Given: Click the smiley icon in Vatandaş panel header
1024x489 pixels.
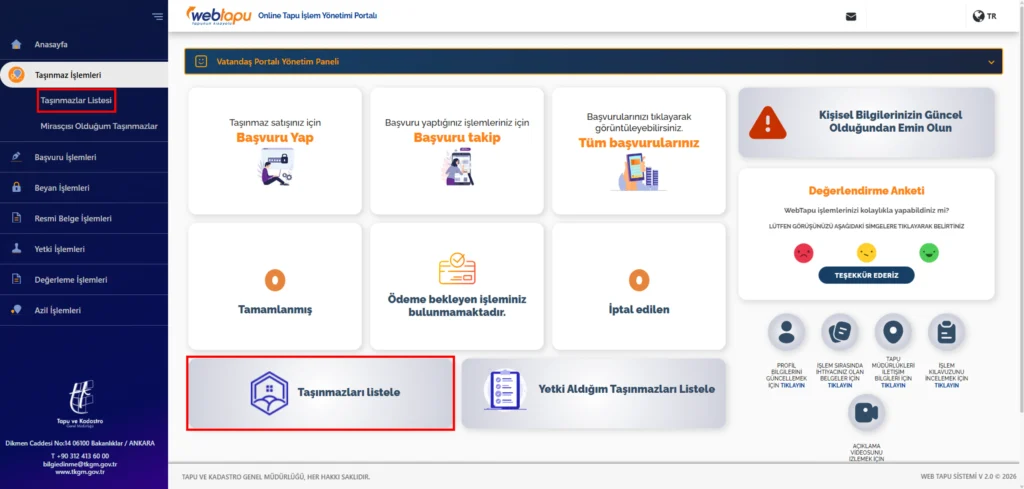Looking at the screenshot, I should [201, 61].
